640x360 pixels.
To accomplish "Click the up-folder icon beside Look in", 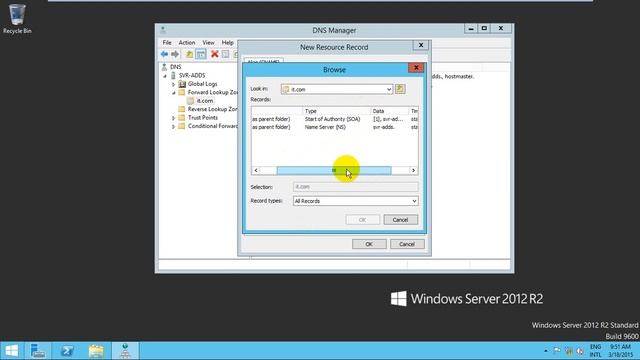I will (400, 89).
